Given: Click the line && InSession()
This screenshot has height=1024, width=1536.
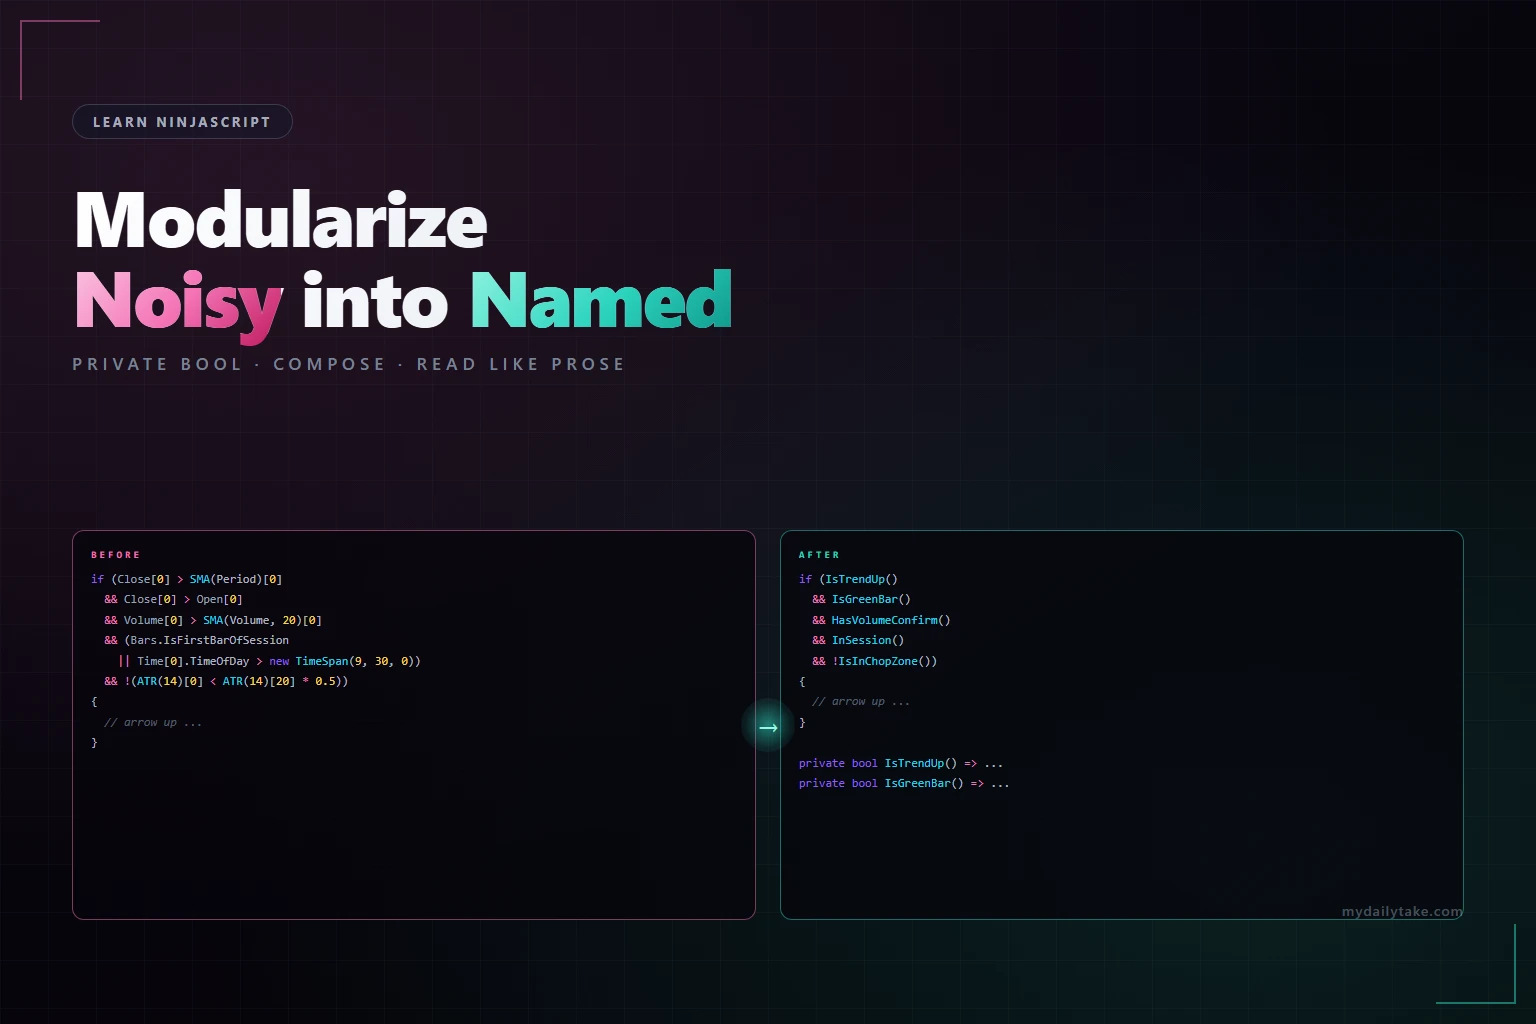Looking at the screenshot, I should point(858,640).
